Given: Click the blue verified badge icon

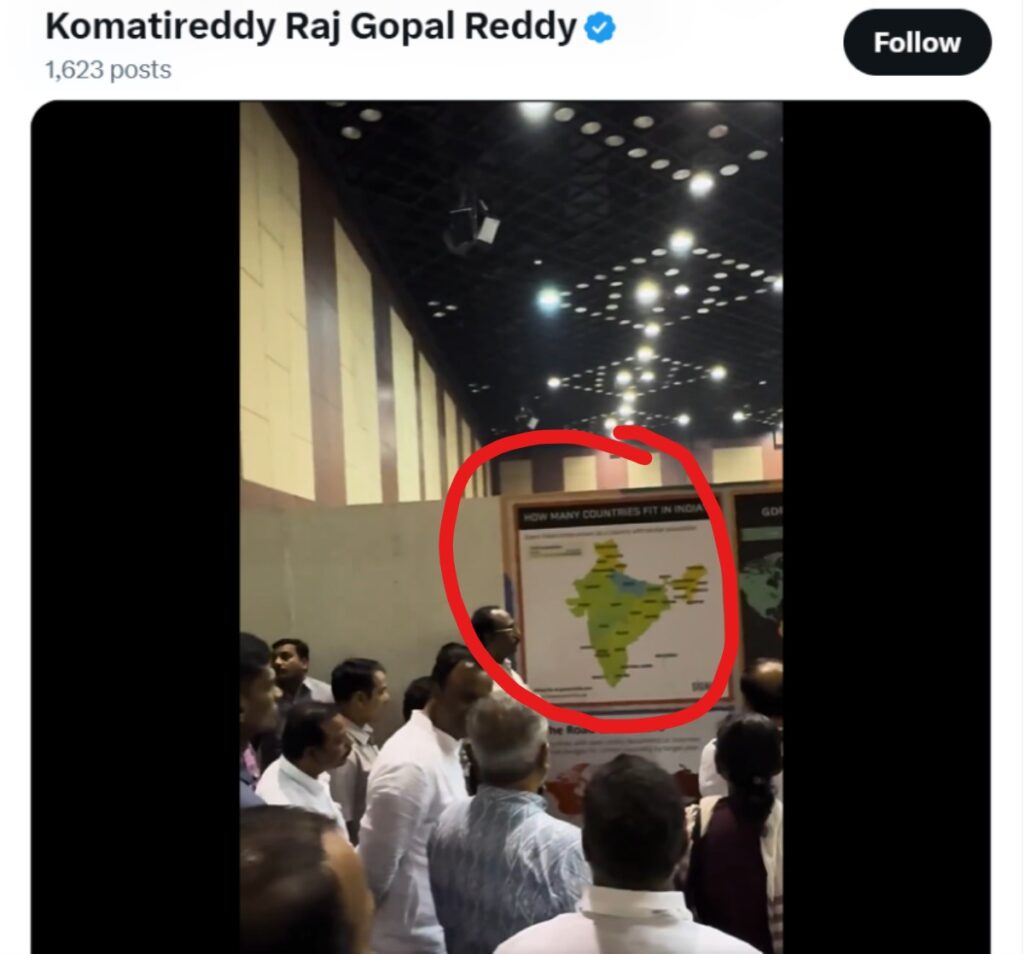Looking at the screenshot, I should coord(600,29).
